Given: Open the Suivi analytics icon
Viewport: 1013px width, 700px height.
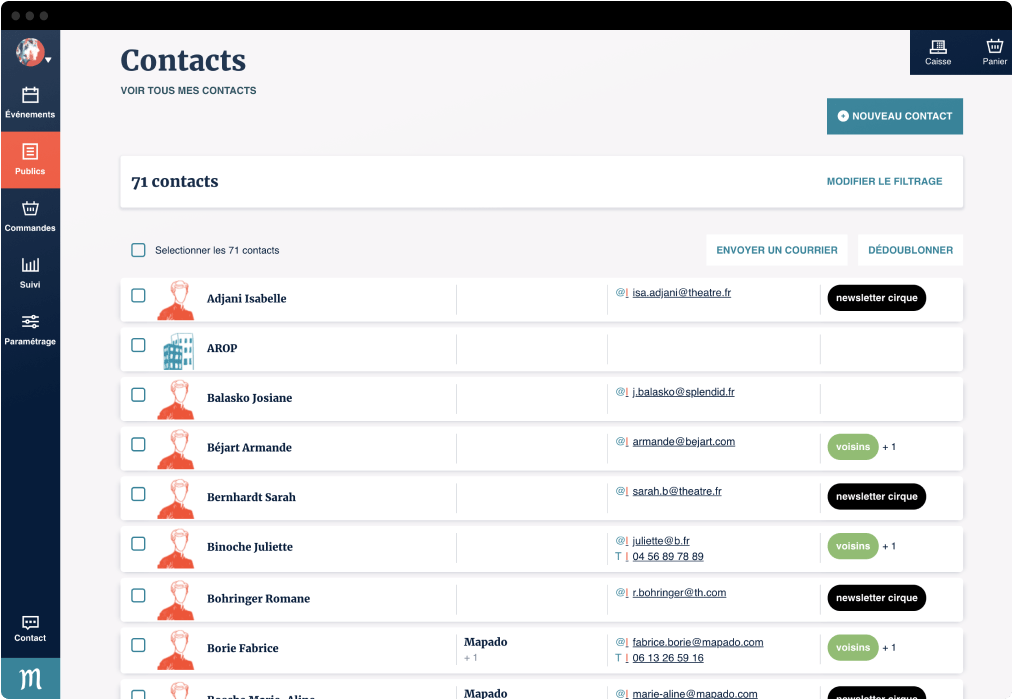Looking at the screenshot, I should (30, 267).
